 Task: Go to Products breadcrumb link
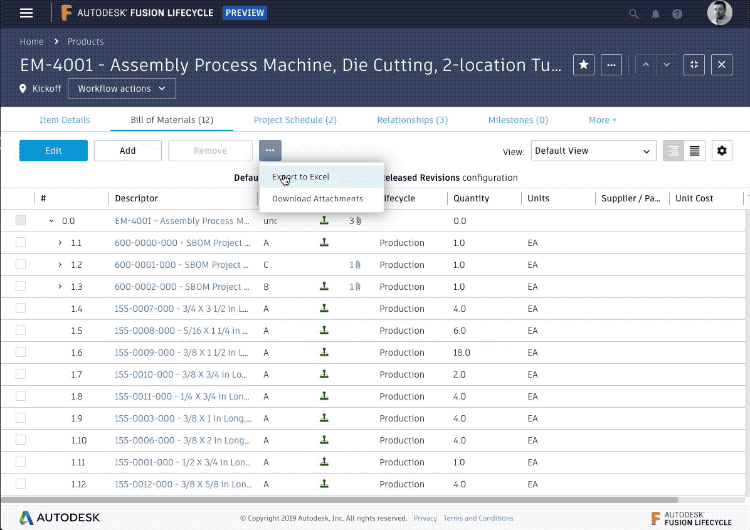click(x=85, y=42)
